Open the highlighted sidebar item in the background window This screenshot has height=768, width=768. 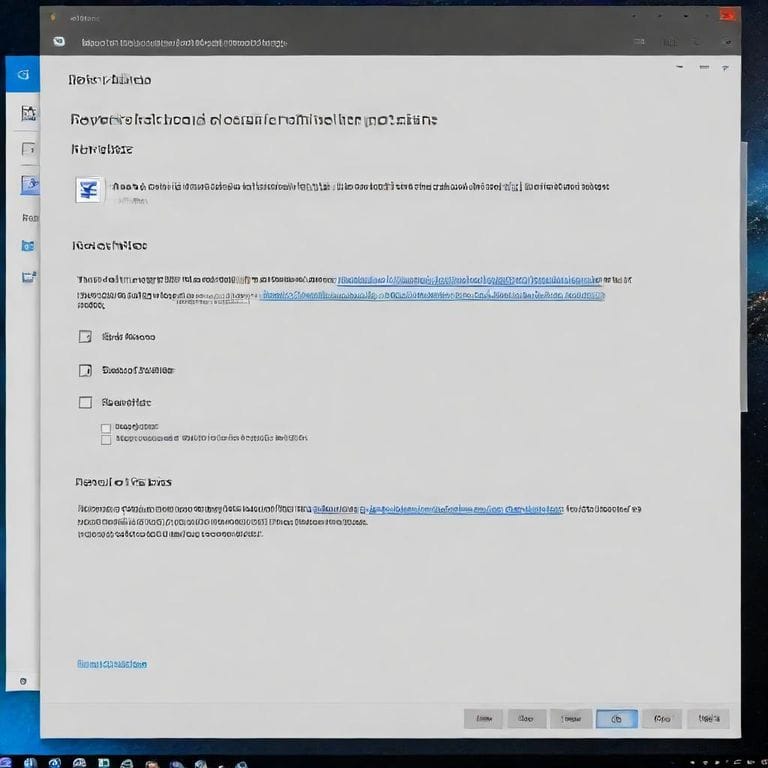(x=30, y=185)
